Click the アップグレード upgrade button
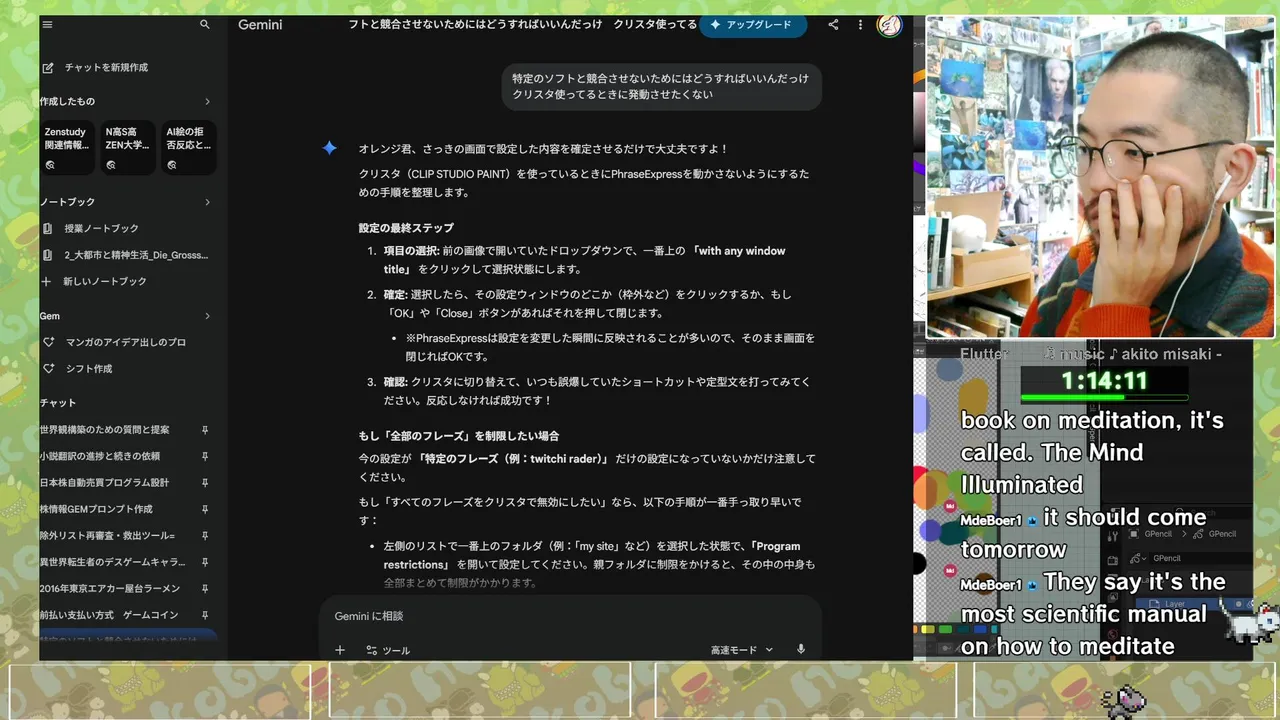1280x720 pixels. pos(753,25)
